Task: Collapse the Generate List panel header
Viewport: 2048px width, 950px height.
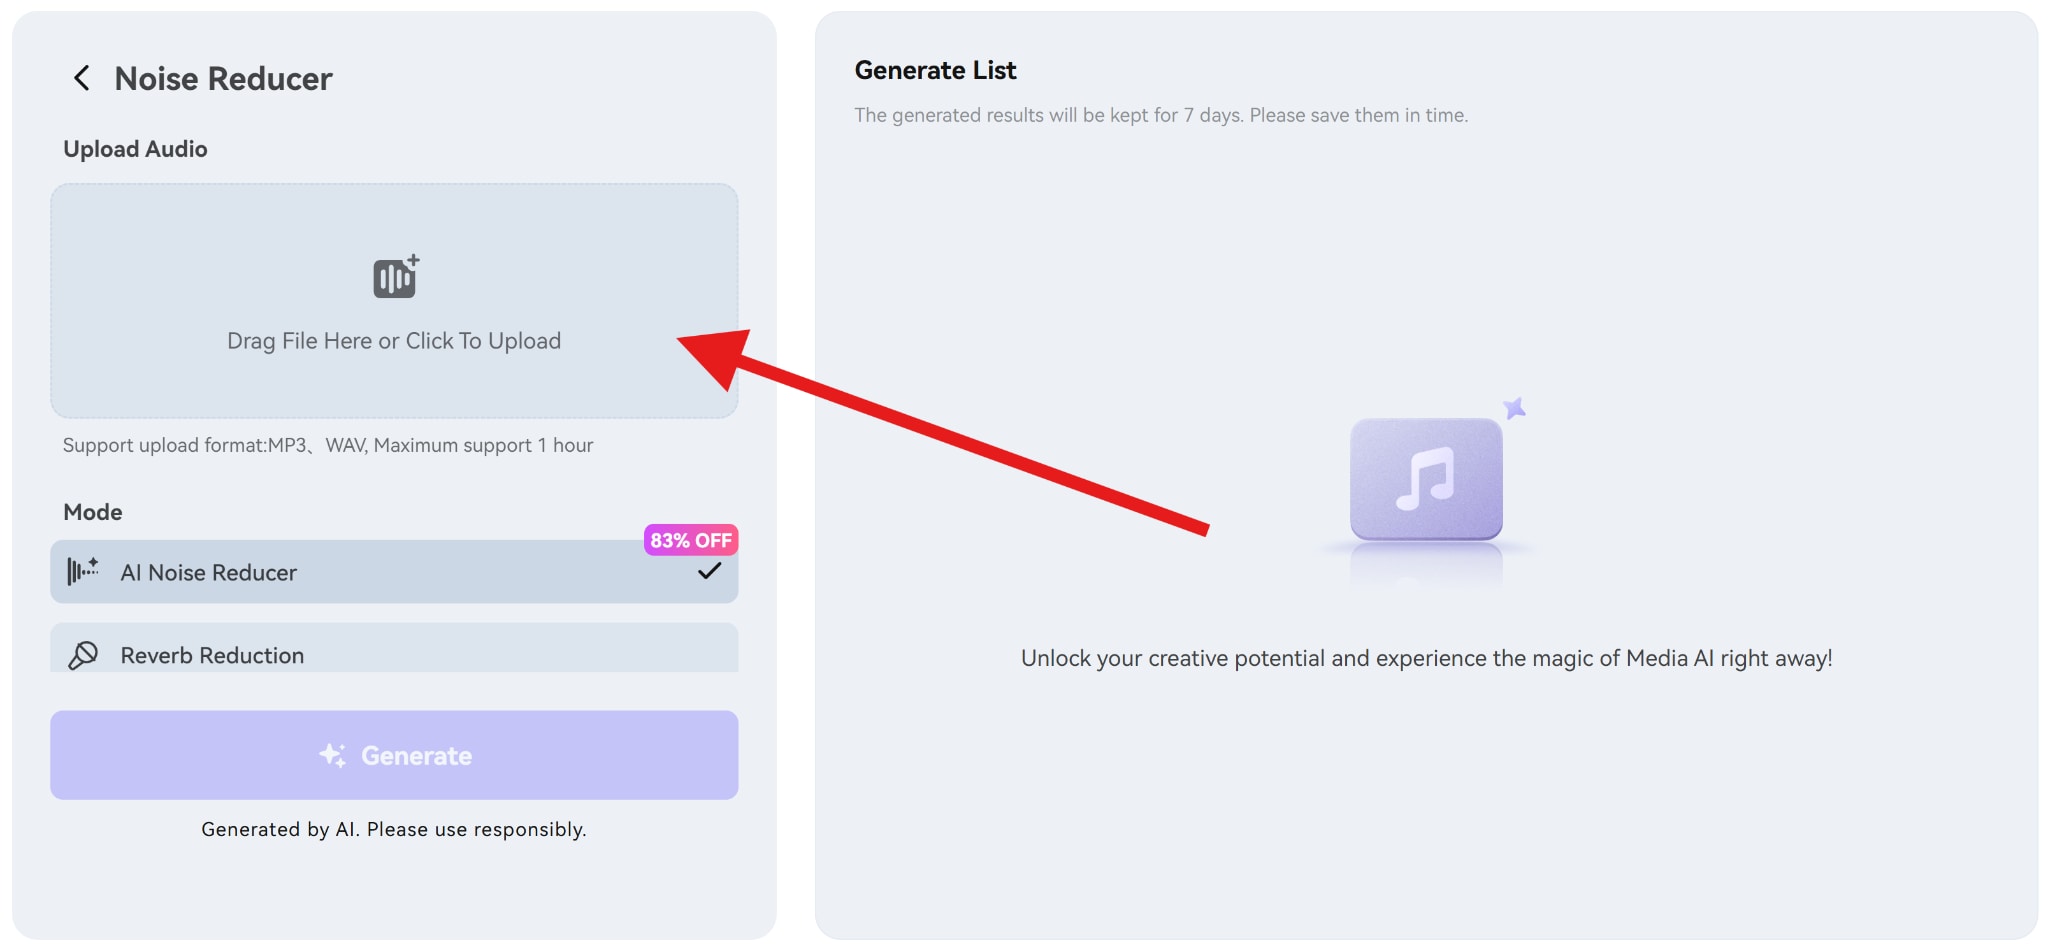Action: click(x=935, y=70)
